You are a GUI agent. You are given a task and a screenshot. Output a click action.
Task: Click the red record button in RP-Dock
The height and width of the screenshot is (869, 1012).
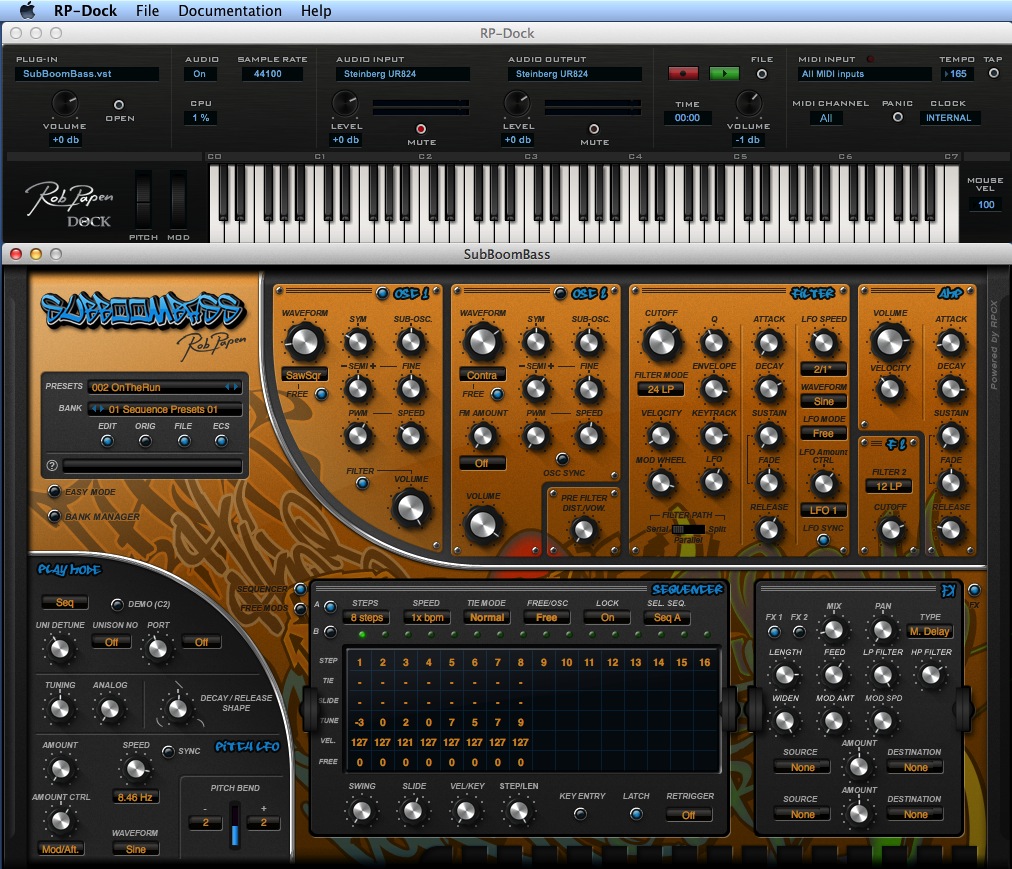coord(683,74)
